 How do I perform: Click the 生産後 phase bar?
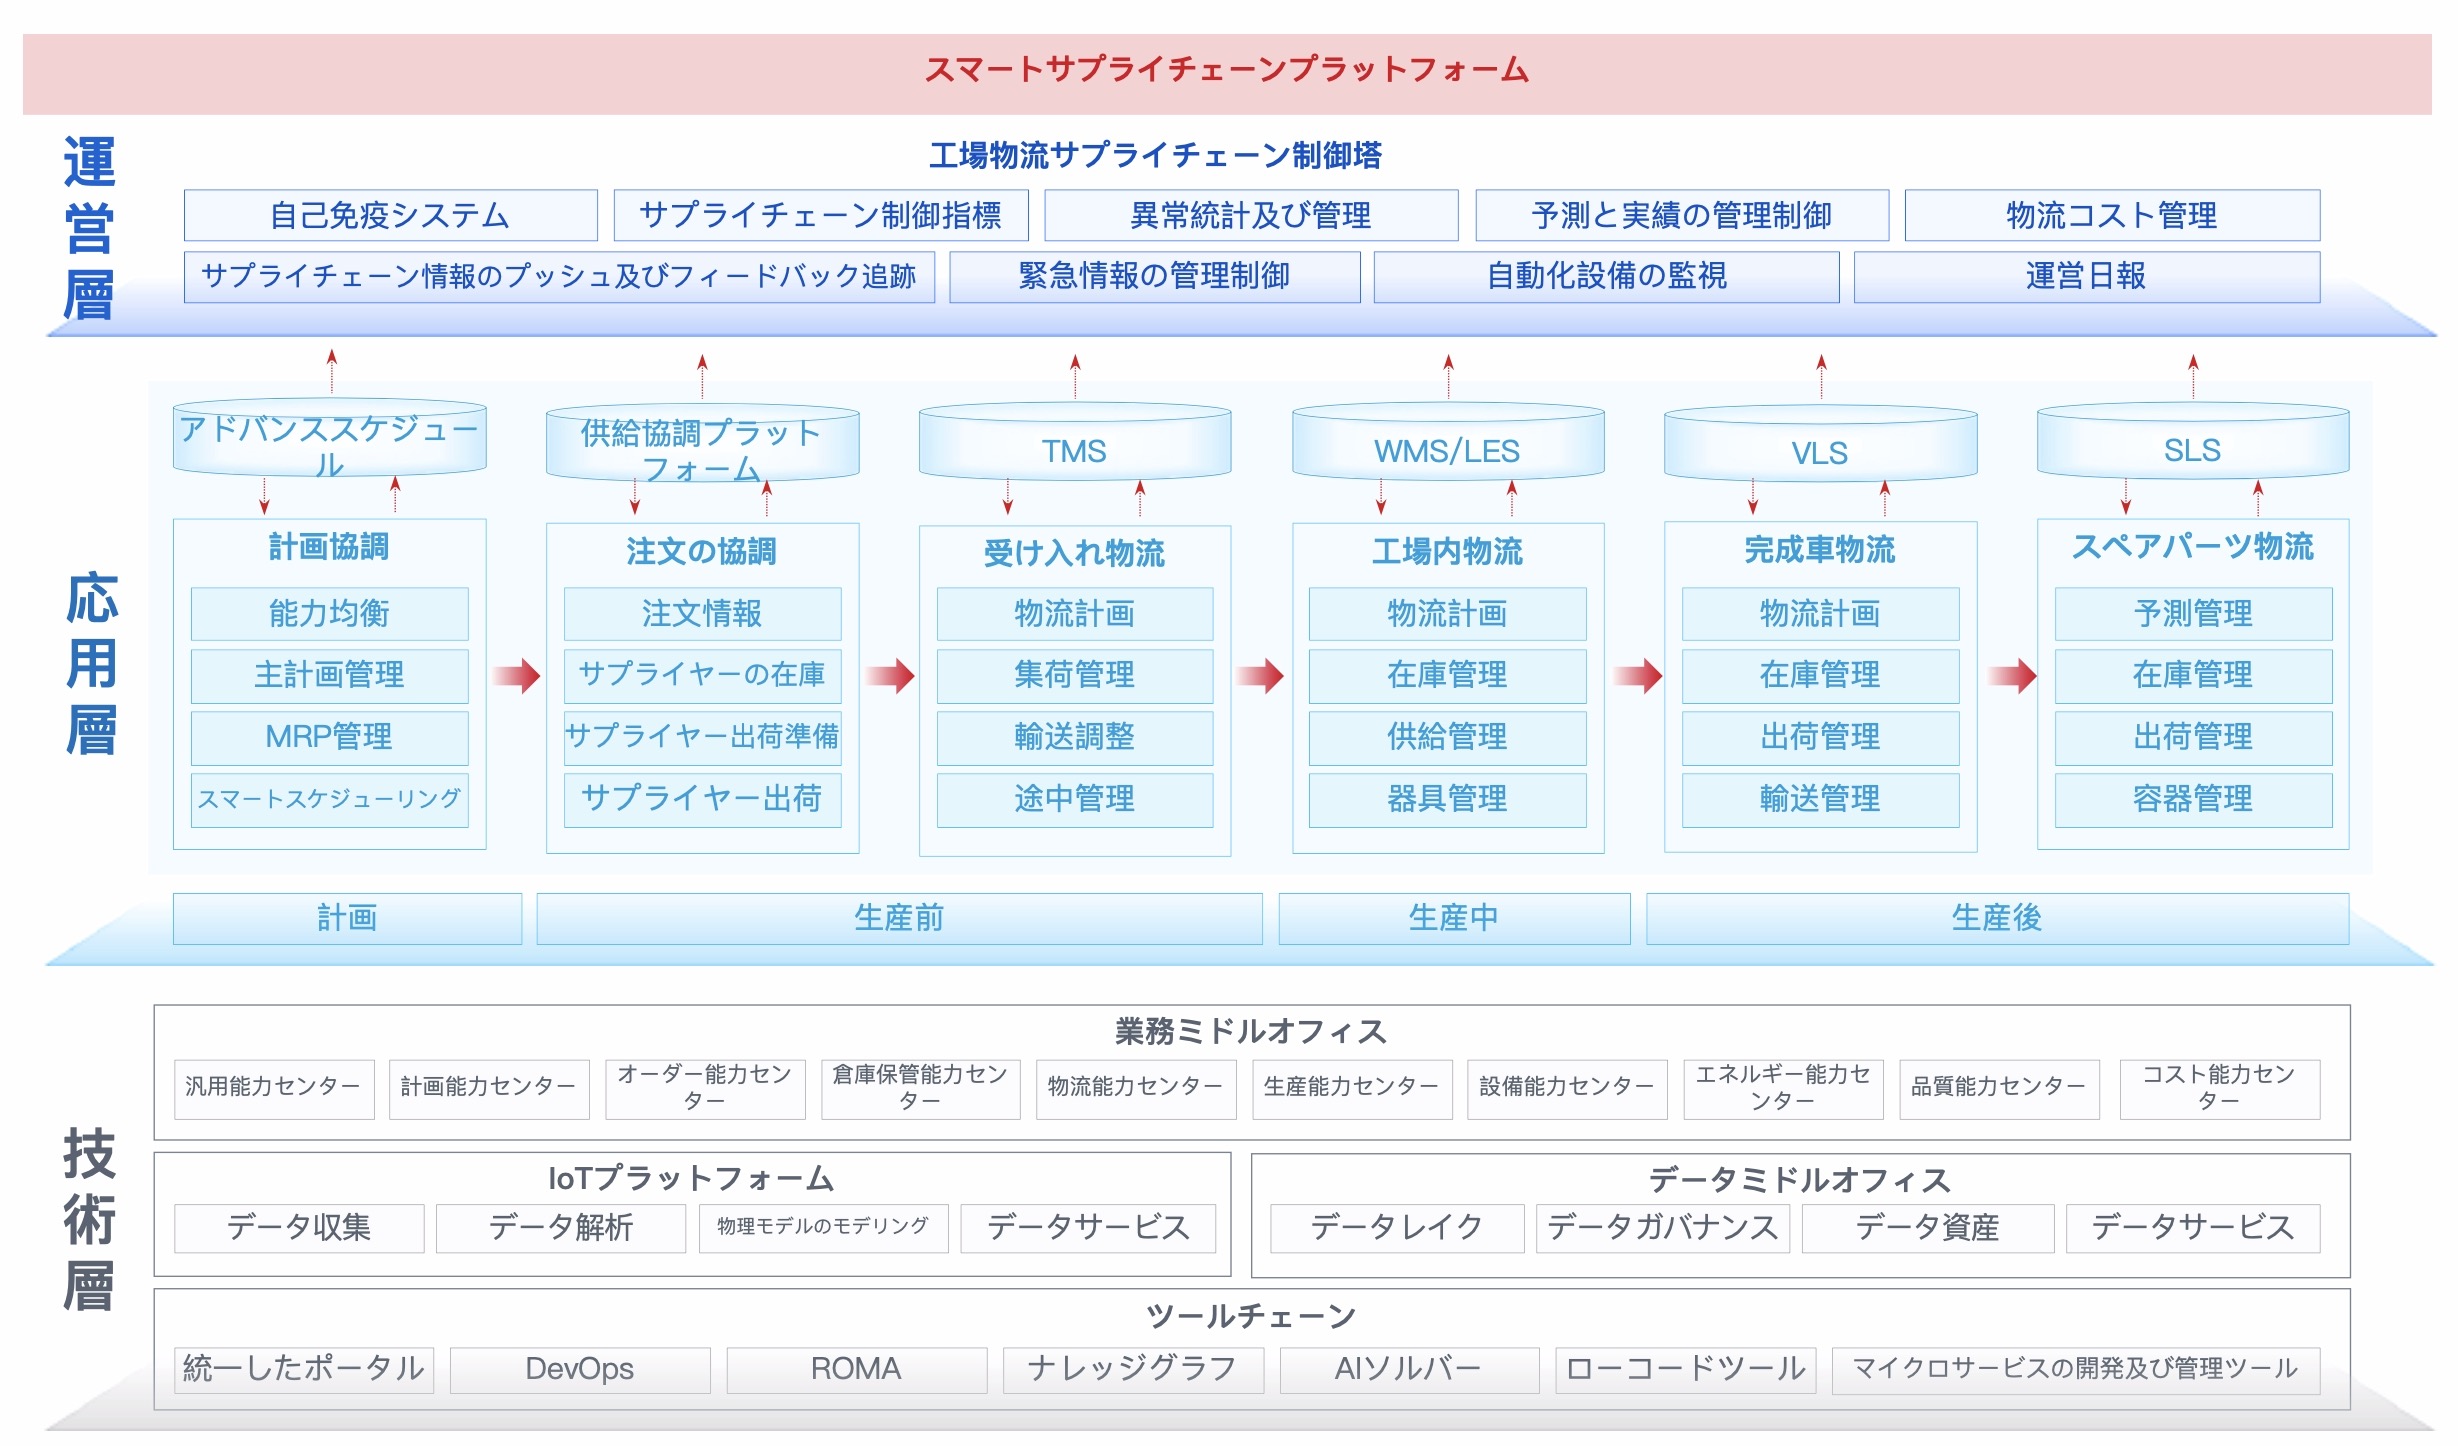1997,919
